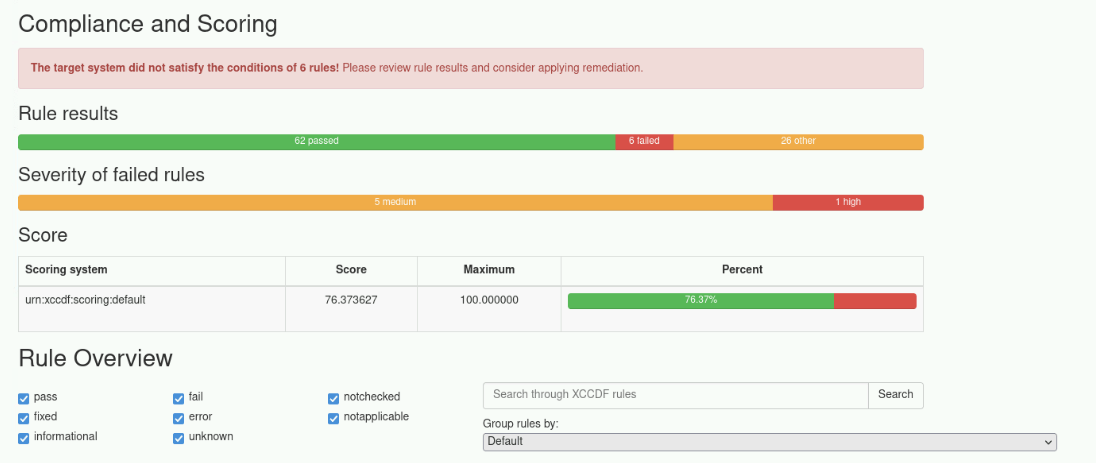The height and width of the screenshot is (463, 1096).
Task: Click the red 6 failed bar segment
Action: [644, 142]
